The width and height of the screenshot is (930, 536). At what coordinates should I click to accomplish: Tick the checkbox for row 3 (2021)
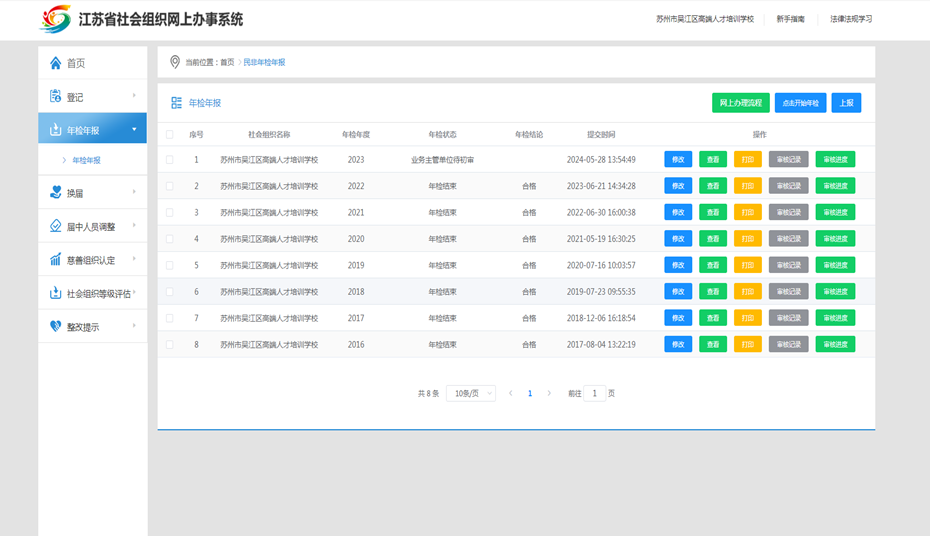click(170, 212)
